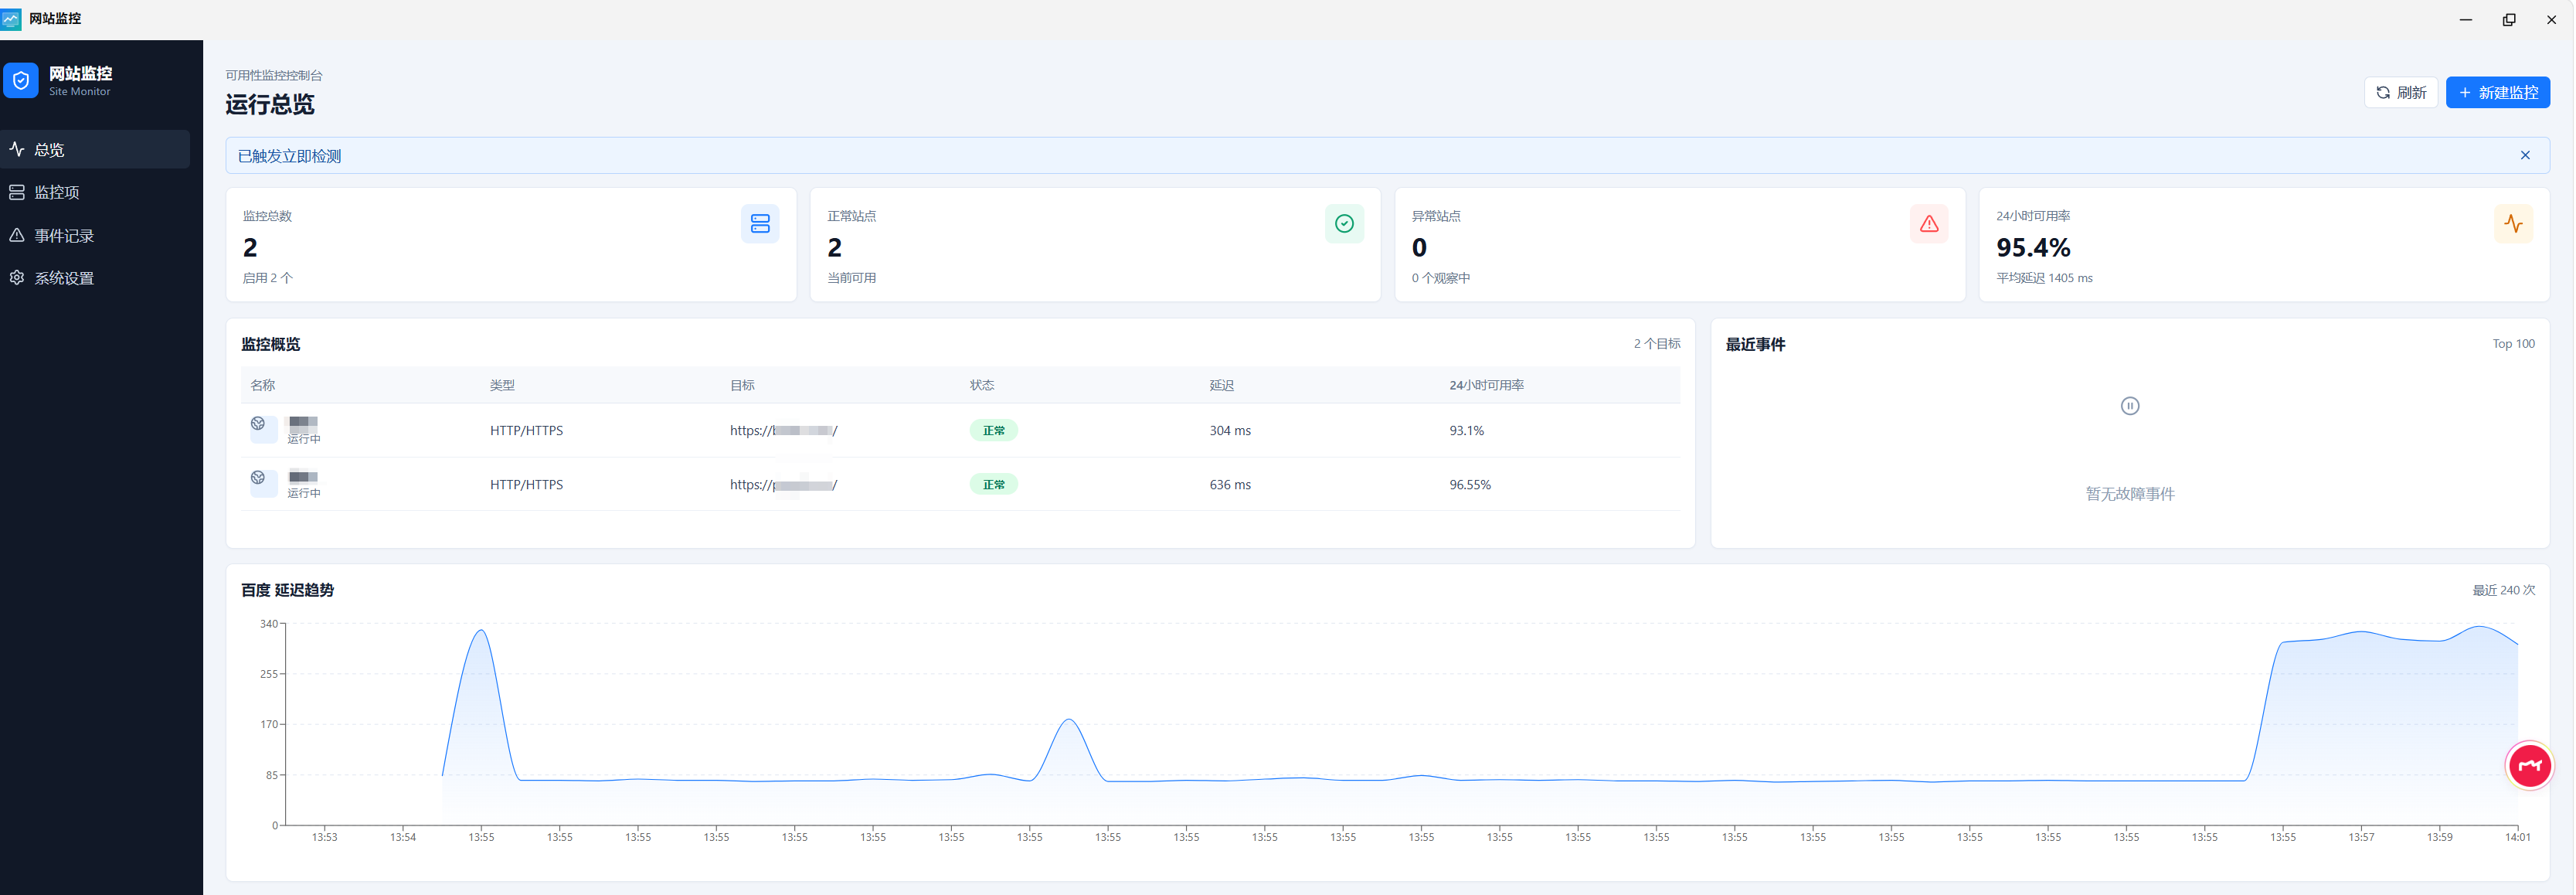Click the 监控总数 server card icon
Viewport: 2576px width, 895px height.
pos(760,224)
